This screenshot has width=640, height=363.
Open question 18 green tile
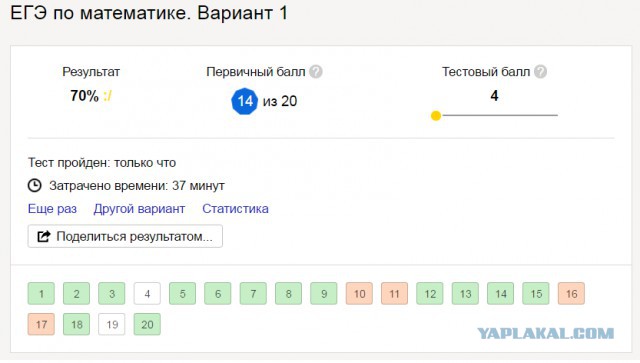(76, 324)
